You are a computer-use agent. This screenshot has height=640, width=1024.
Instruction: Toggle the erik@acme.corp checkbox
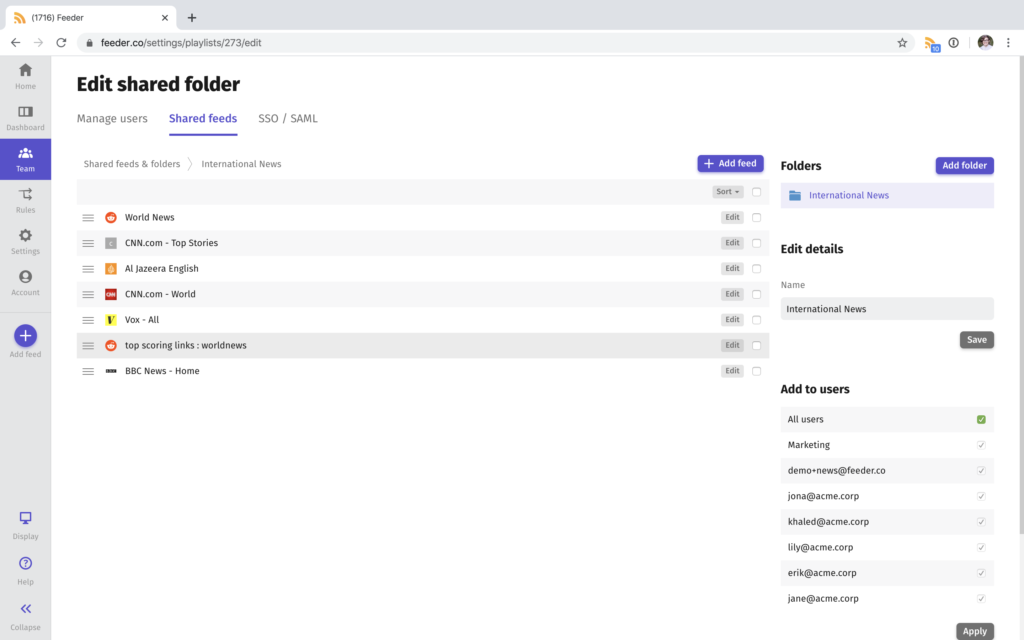tap(981, 573)
